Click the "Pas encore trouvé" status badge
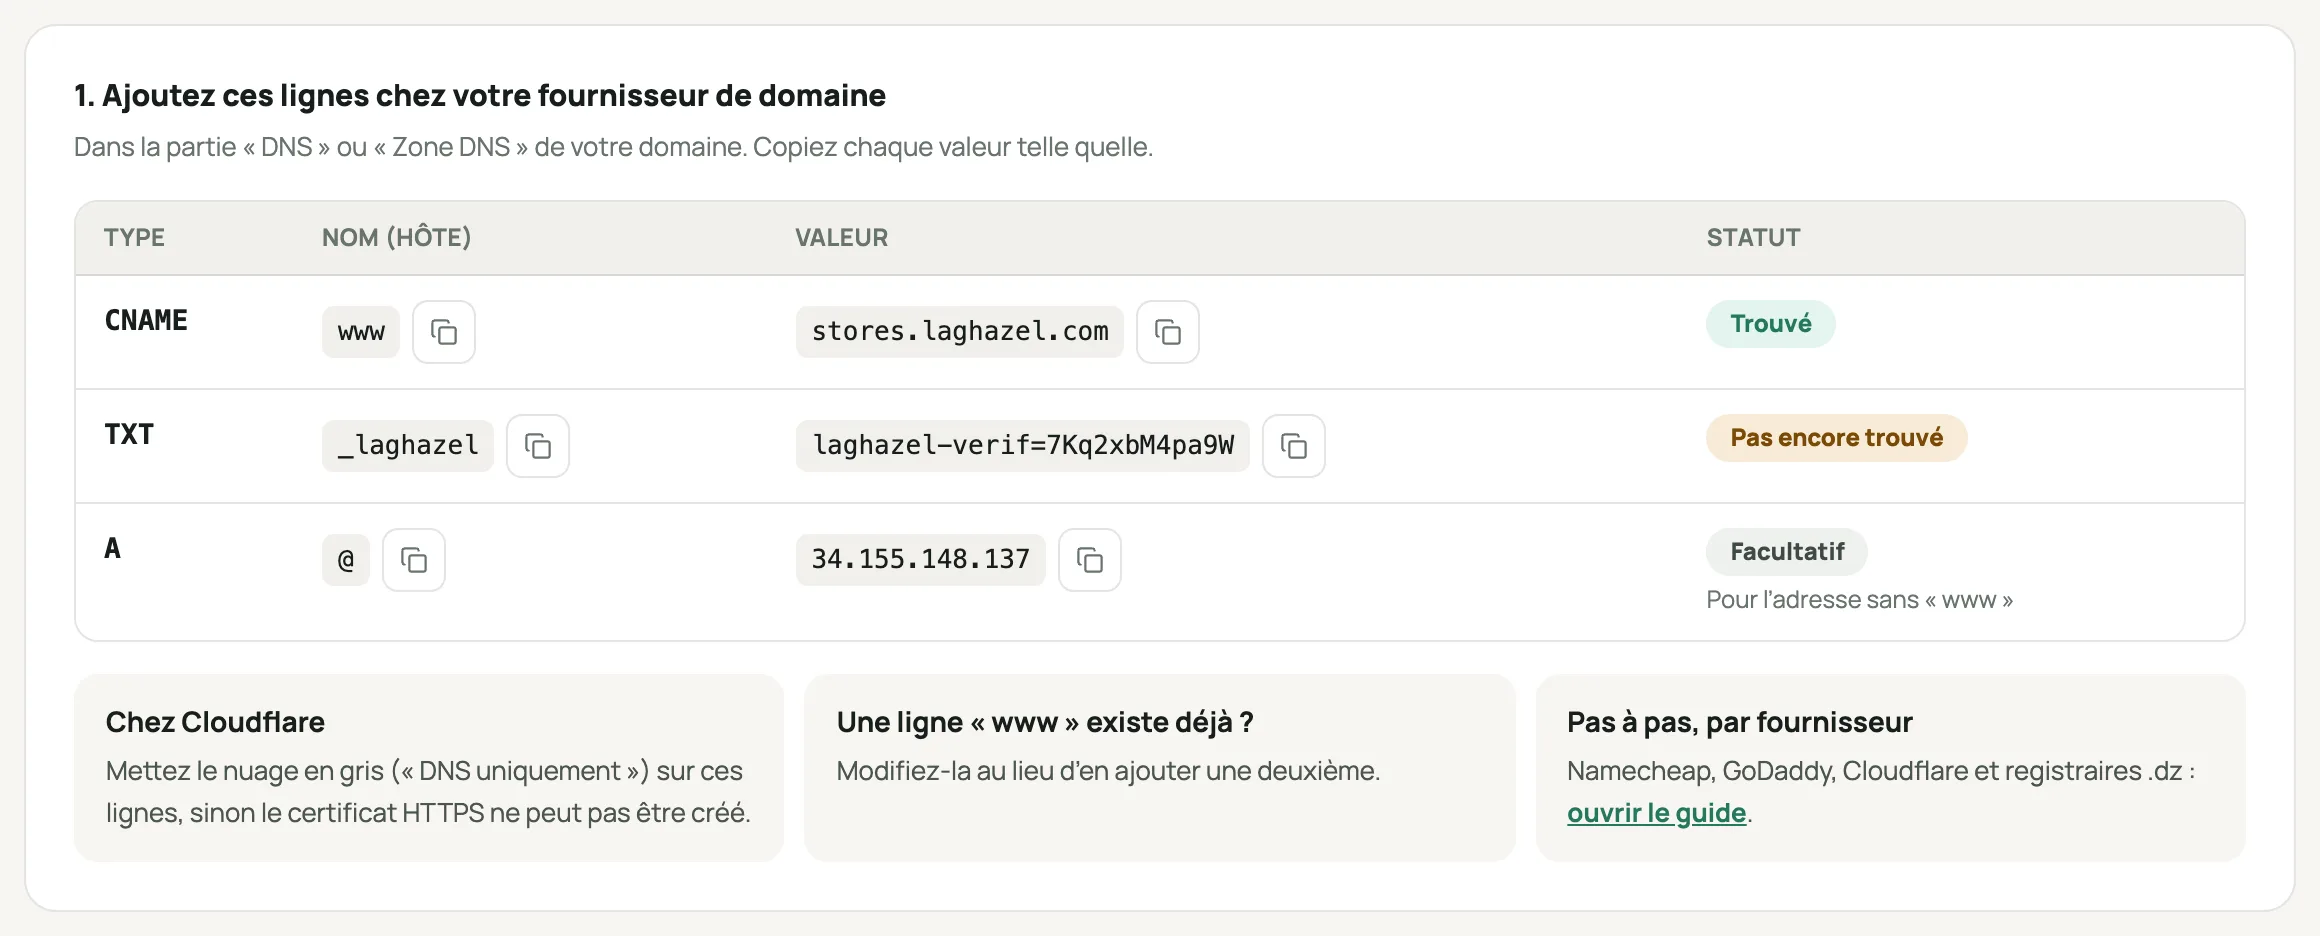Image resolution: width=2320 pixels, height=936 pixels. point(1837,438)
